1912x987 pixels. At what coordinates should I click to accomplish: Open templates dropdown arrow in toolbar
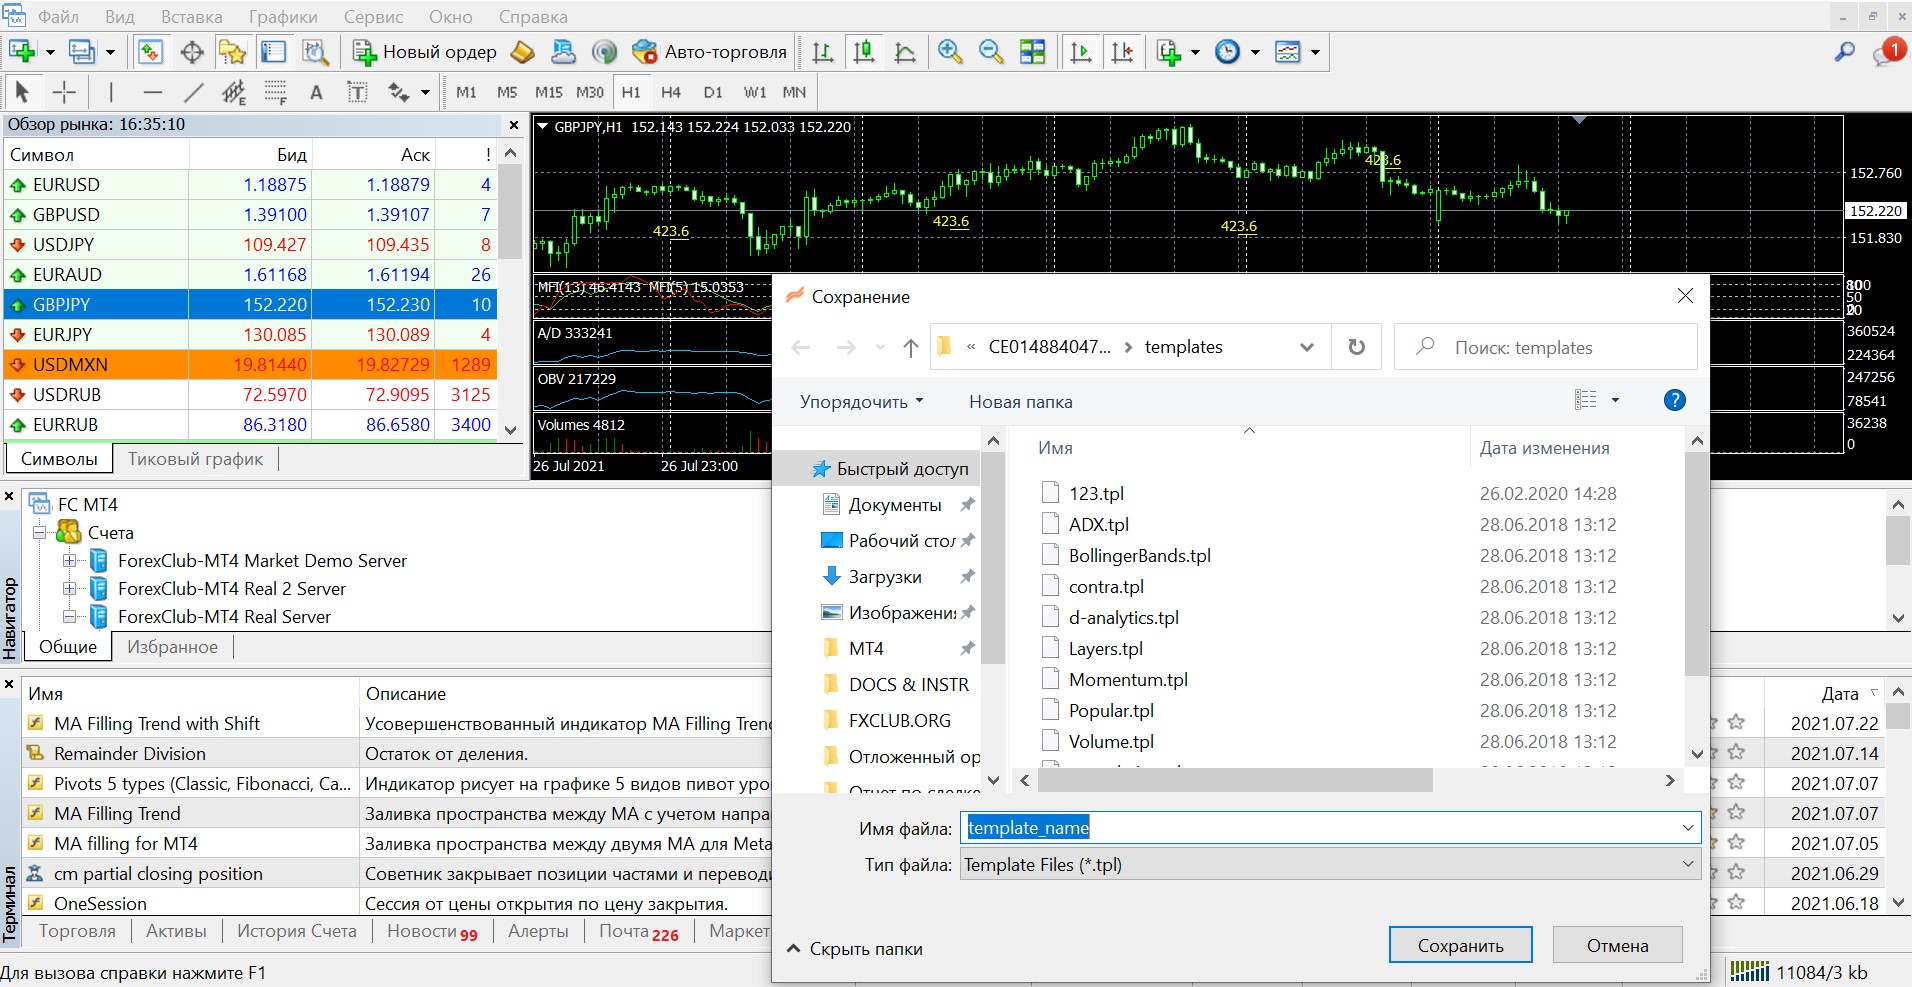[1315, 52]
